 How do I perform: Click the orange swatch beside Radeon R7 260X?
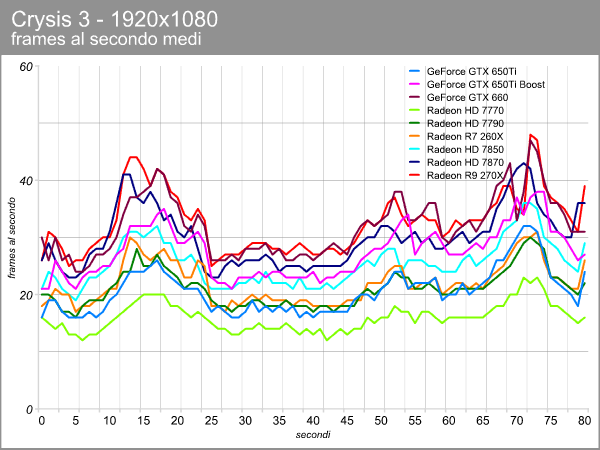(414, 136)
